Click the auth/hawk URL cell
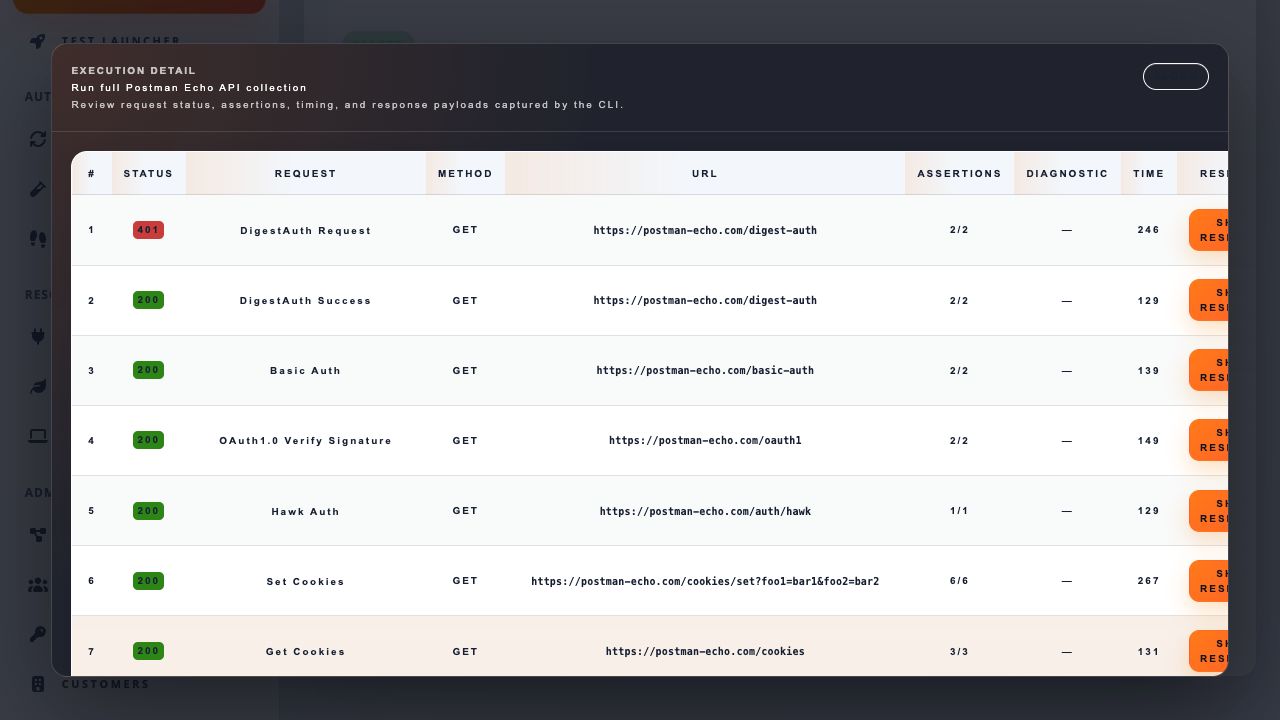Image resolution: width=1280 pixels, height=720 pixels. (705, 511)
